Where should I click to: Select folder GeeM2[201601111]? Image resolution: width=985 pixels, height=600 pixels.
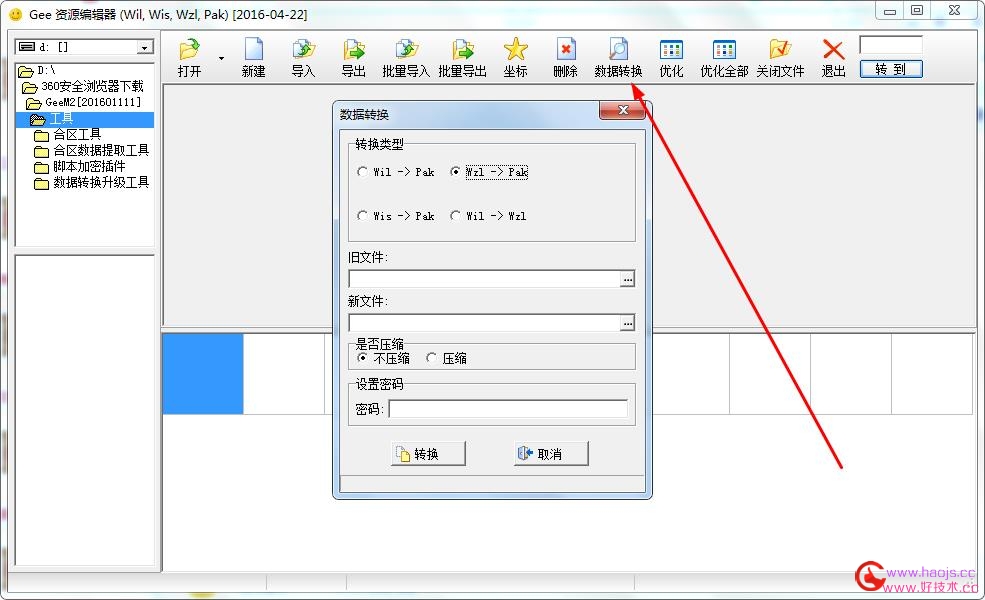coord(84,102)
